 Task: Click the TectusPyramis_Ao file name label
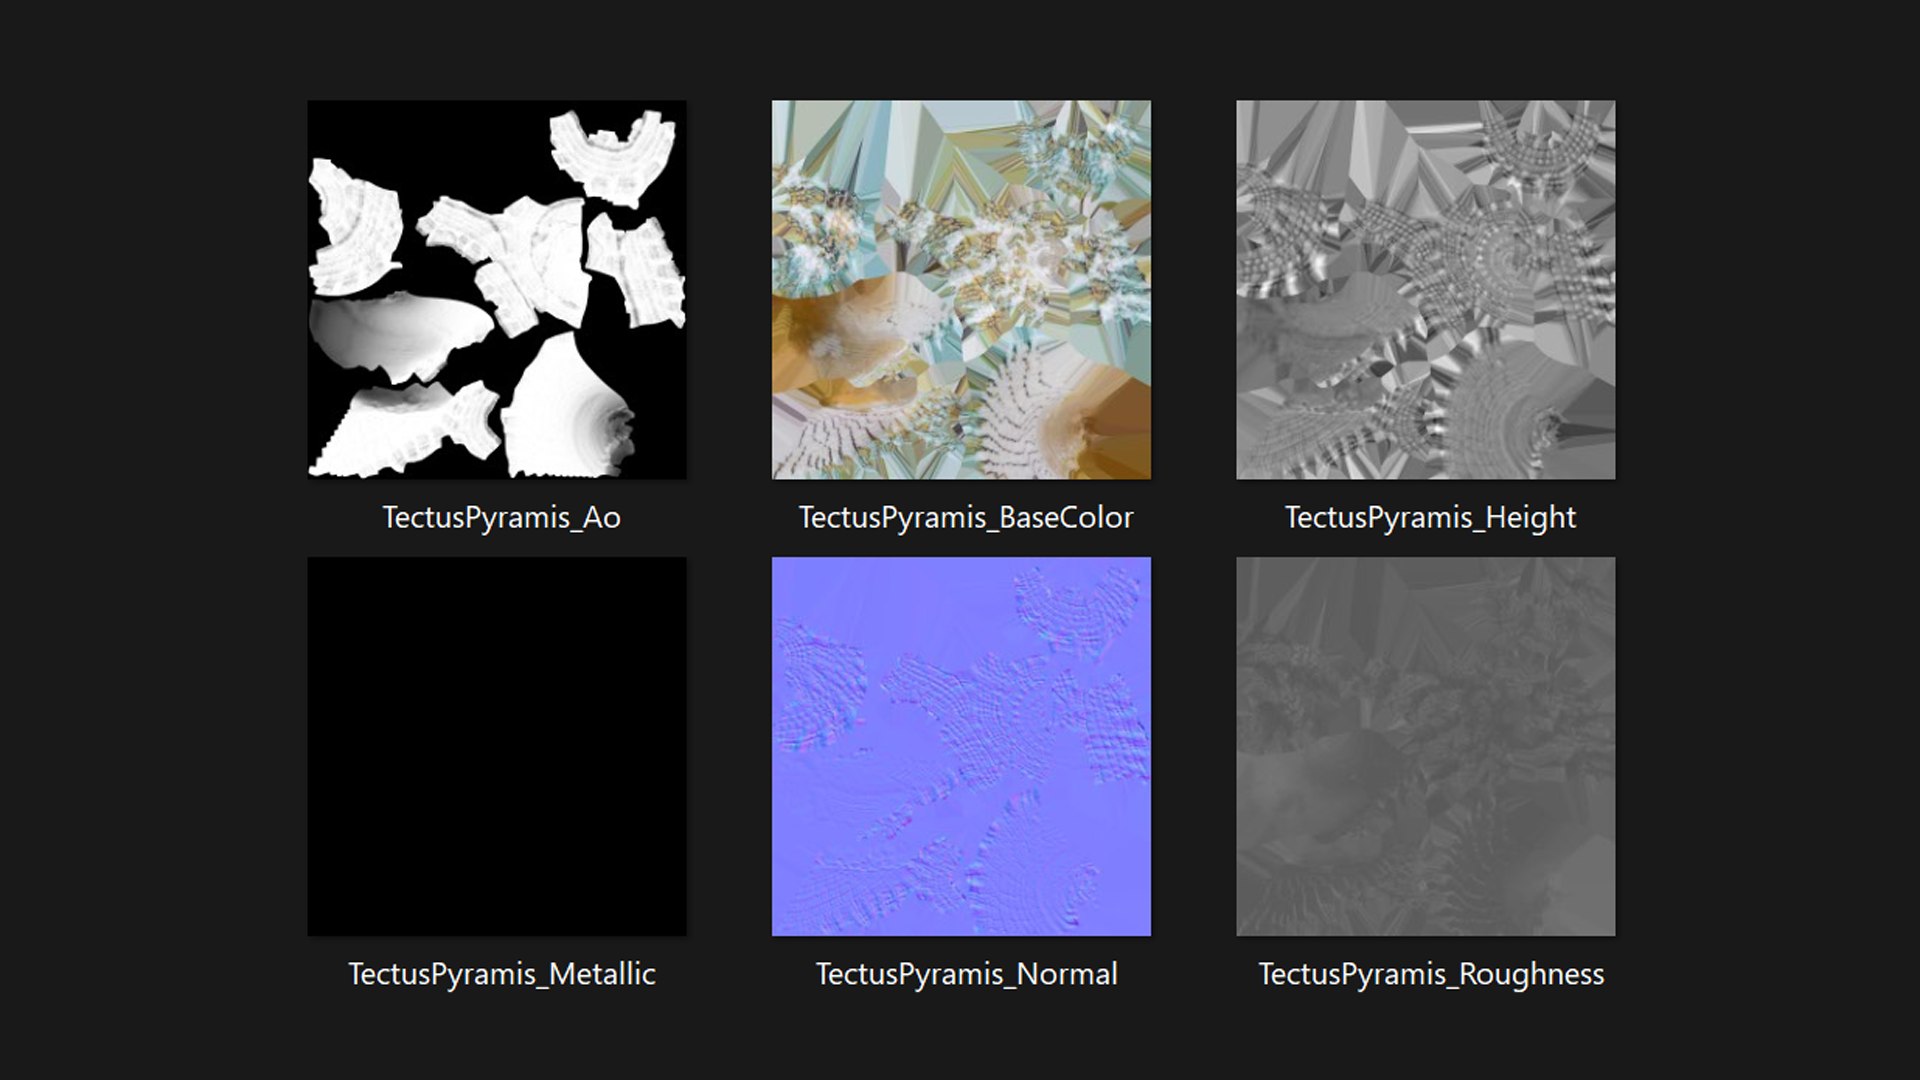[501, 517]
